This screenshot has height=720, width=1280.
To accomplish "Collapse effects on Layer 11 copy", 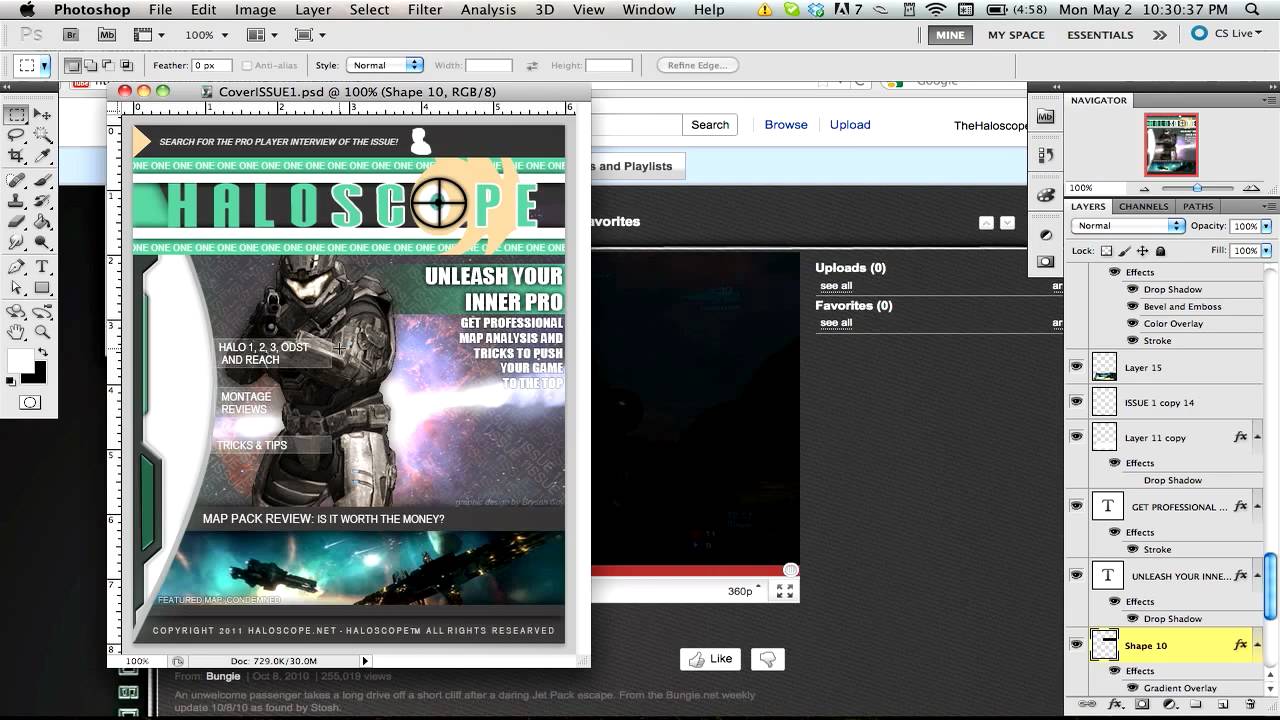I will [x=1257, y=437].
